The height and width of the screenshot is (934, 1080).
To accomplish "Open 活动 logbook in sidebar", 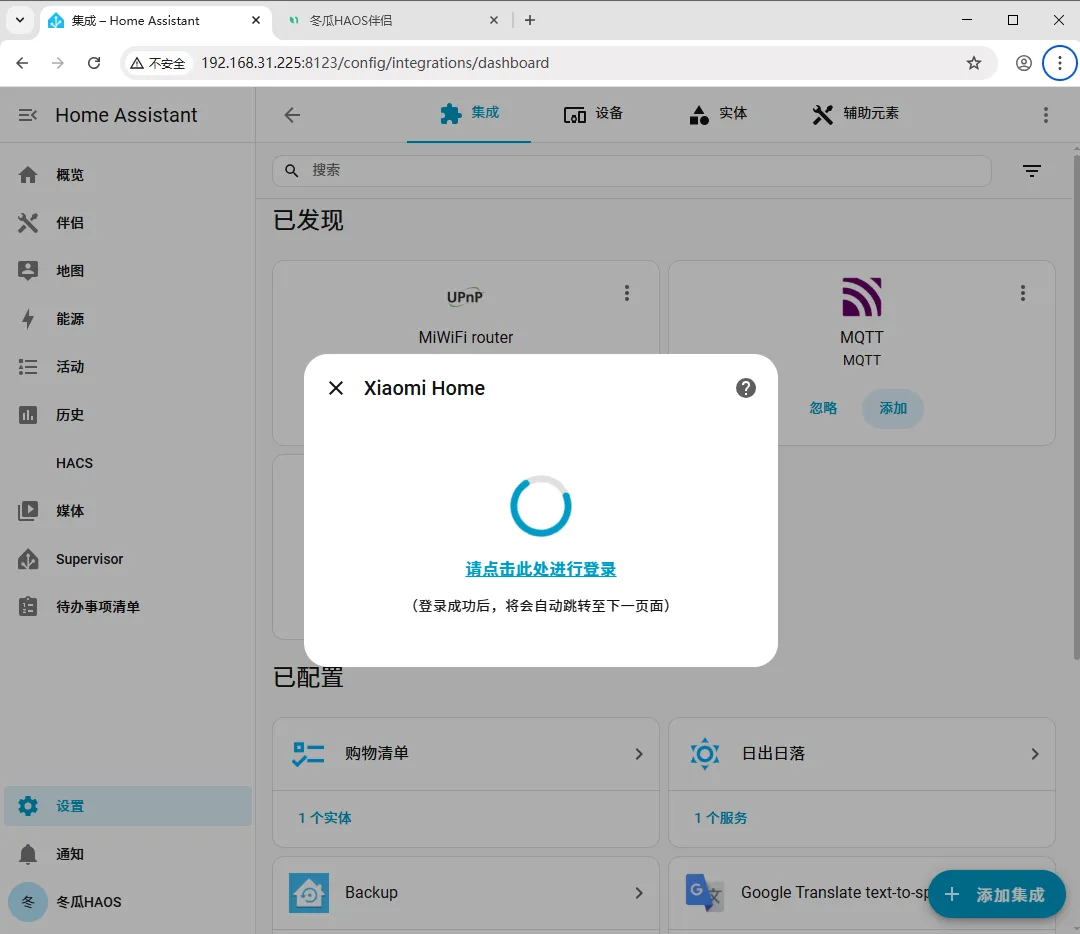I will (x=128, y=367).
